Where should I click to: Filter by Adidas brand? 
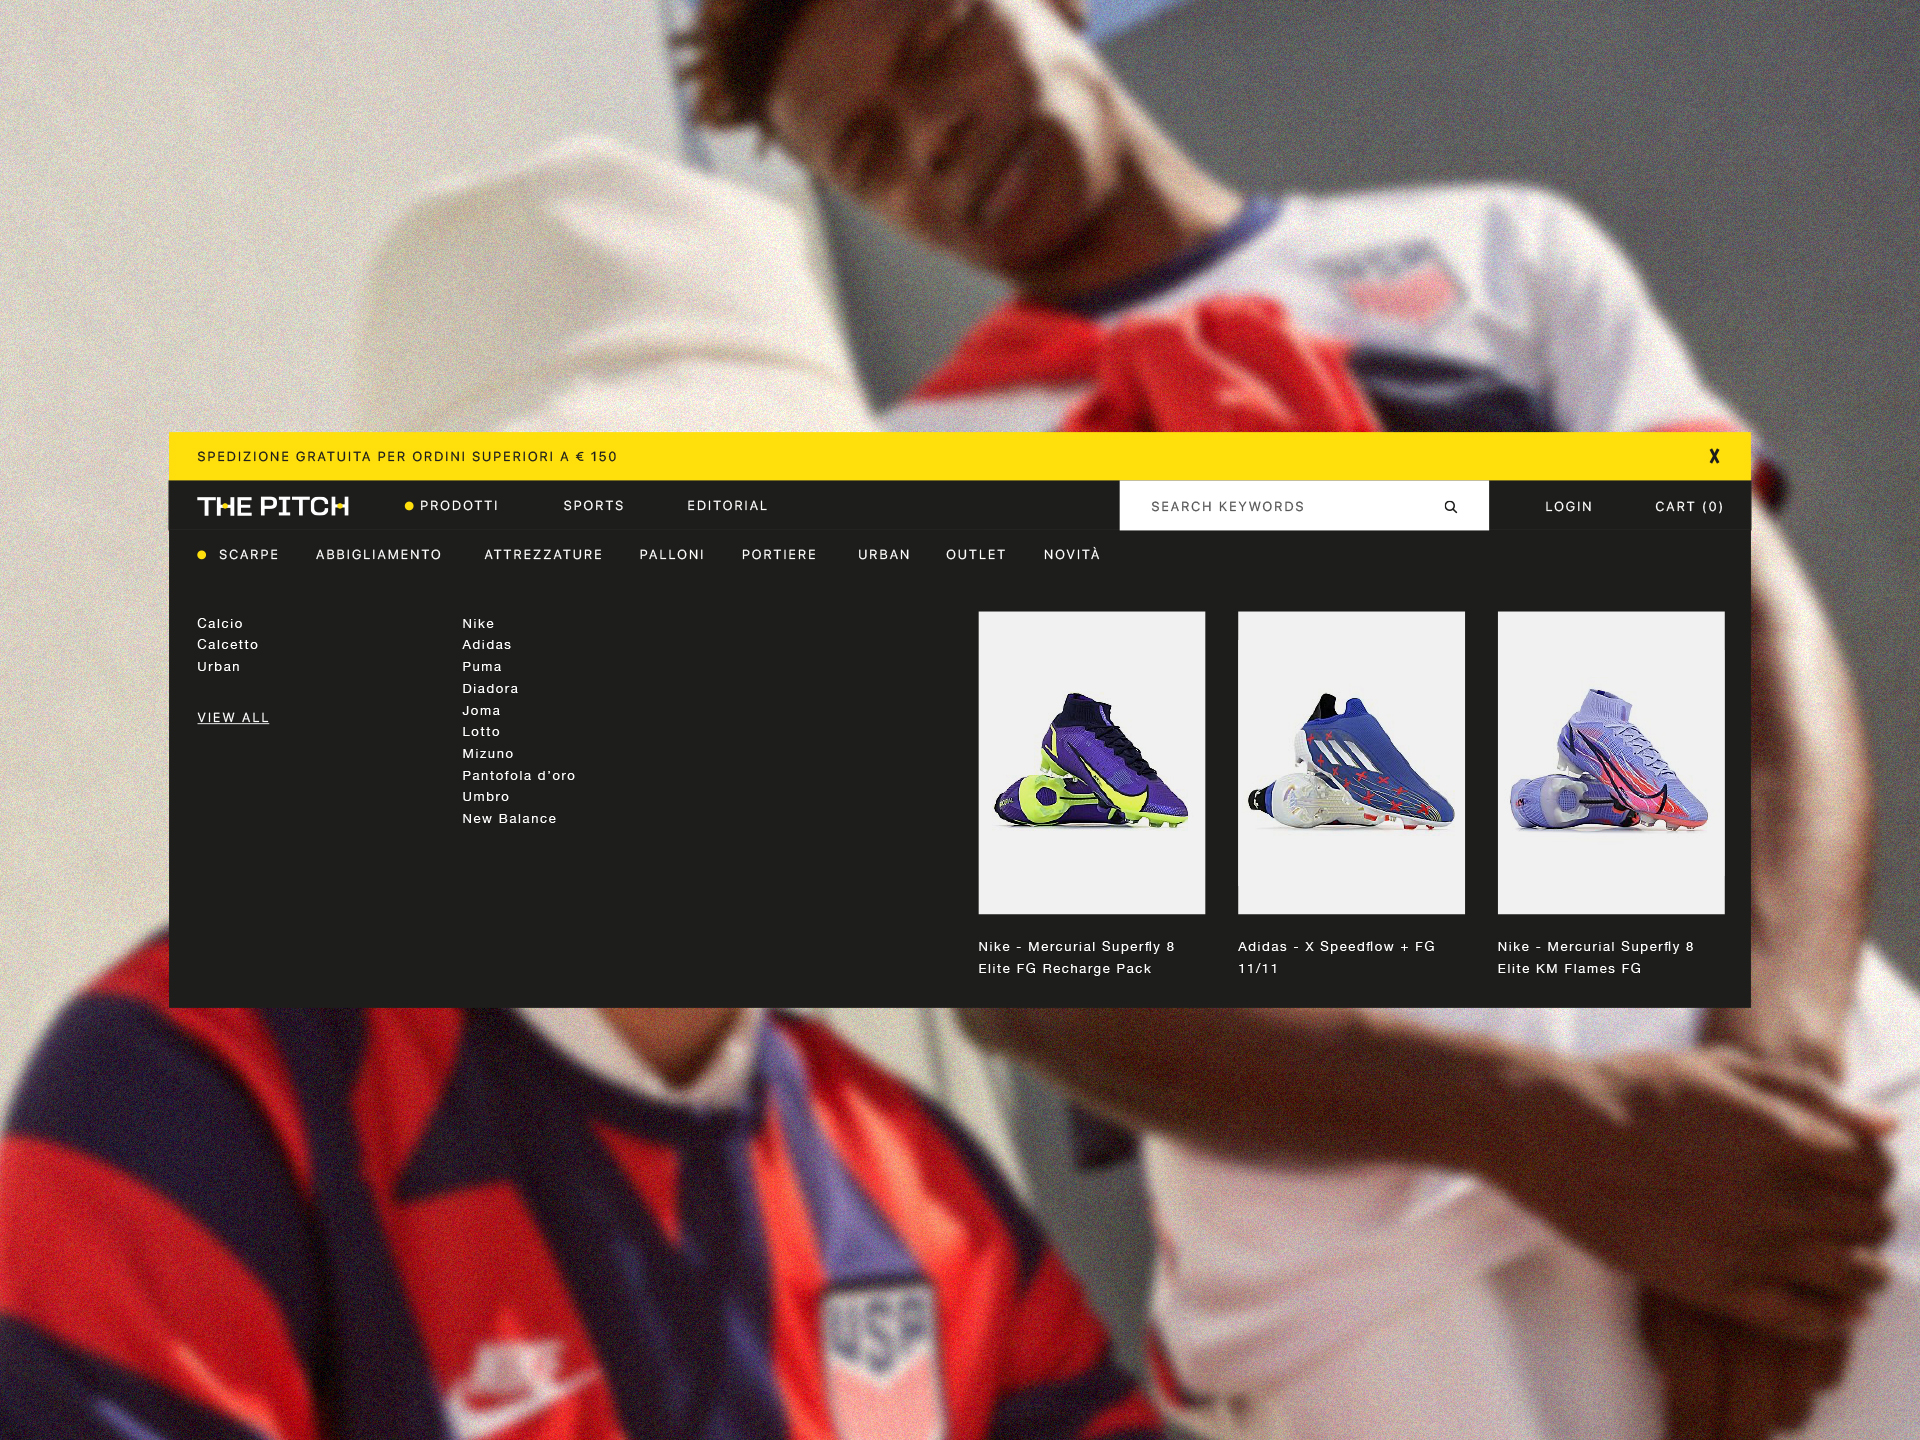coord(487,645)
